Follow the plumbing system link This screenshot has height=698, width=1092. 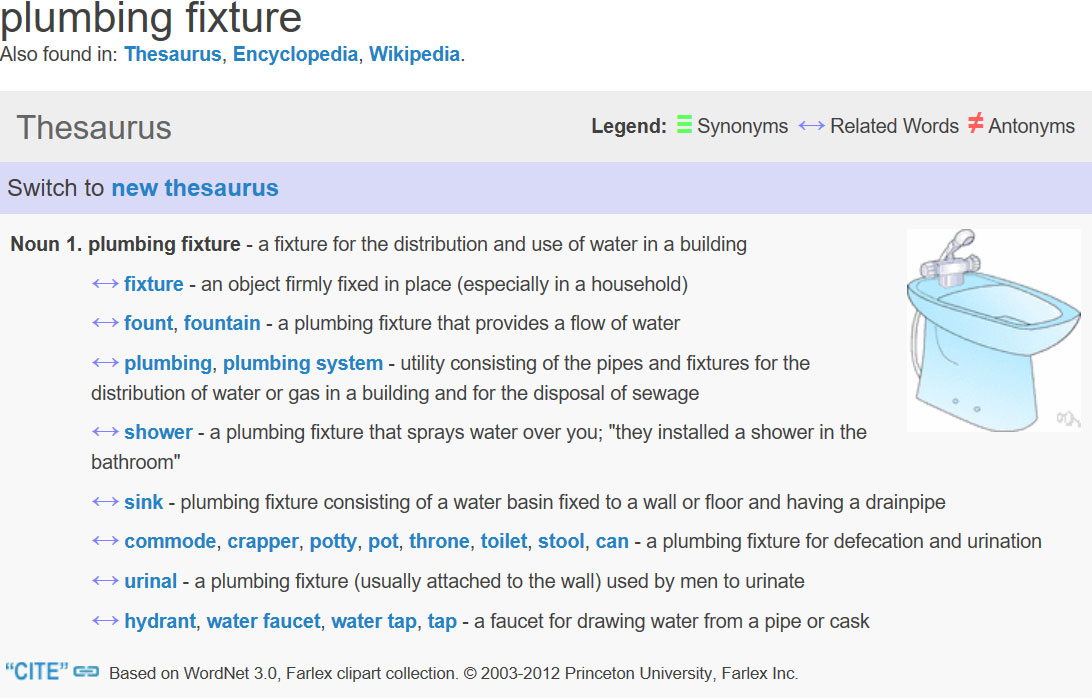click(x=303, y=363)
